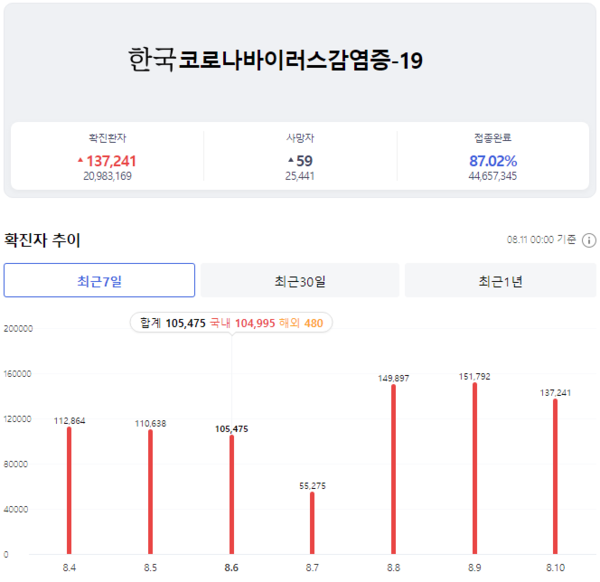Click the cumulative confirmed total 20,983,169

pyautogui.click(x=108, y=176)
